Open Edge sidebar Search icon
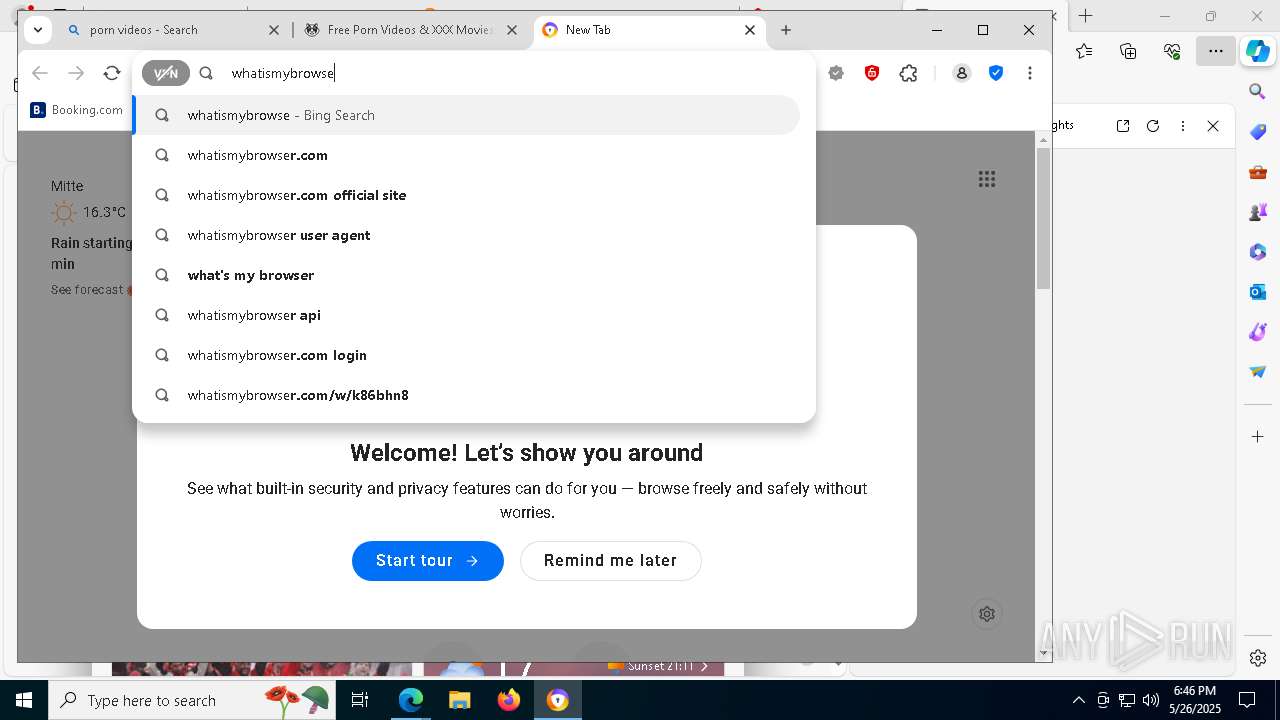1280x720 pixels. pyautogui.click(x=1258, y=92)
